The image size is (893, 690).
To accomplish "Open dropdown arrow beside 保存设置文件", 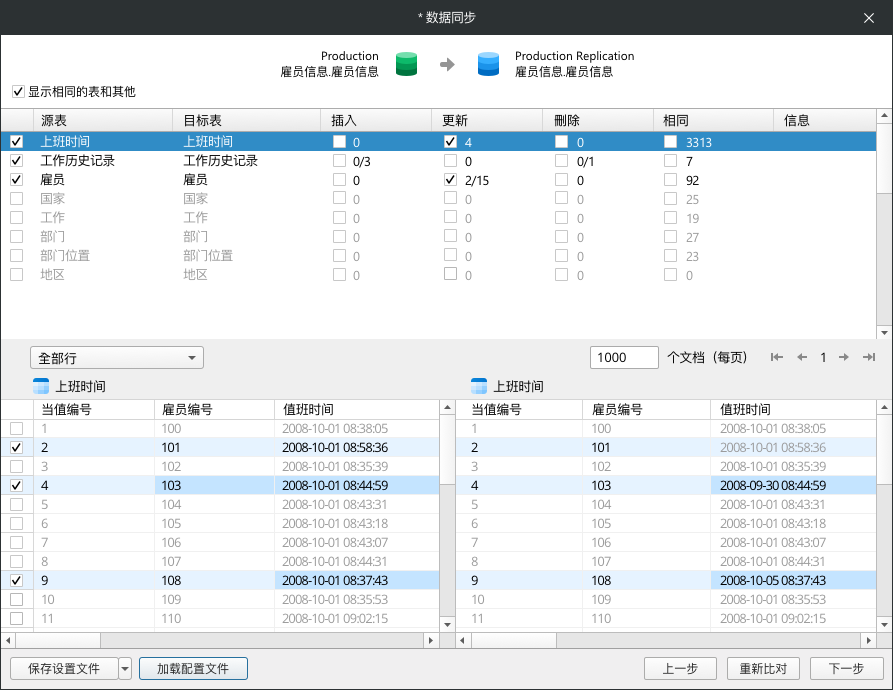I will pos(125,668).
